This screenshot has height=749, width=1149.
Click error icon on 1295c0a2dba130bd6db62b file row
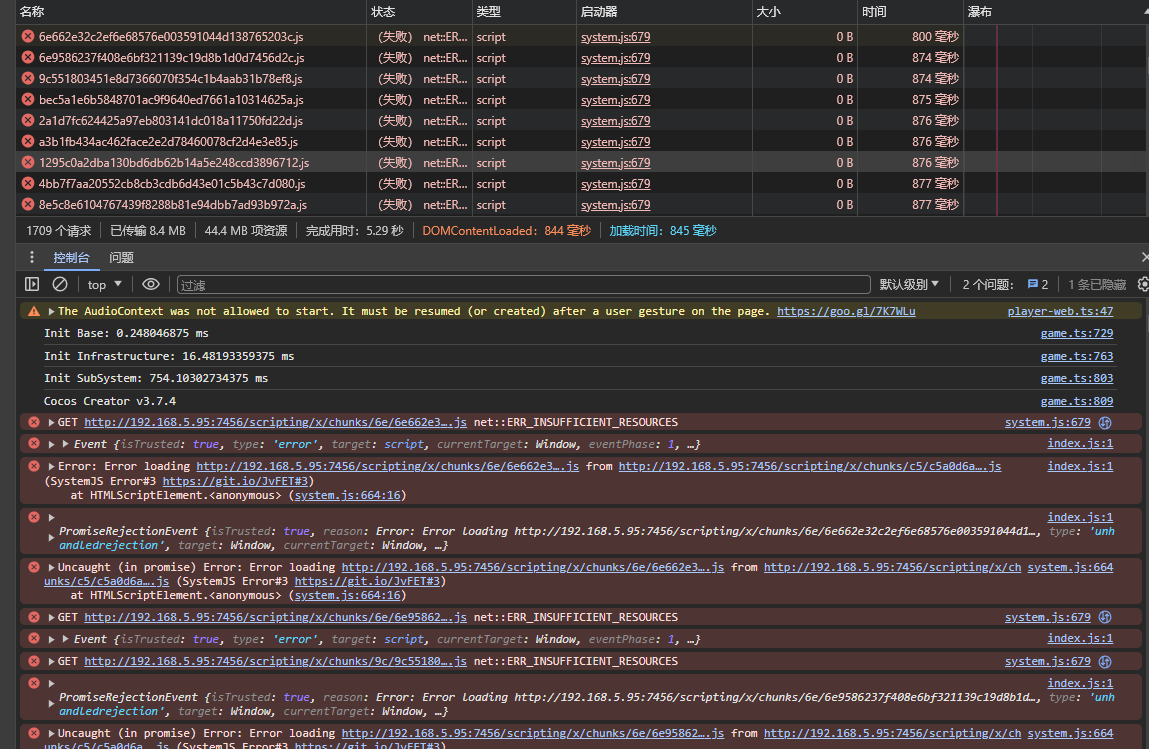(x=28, y=163)
